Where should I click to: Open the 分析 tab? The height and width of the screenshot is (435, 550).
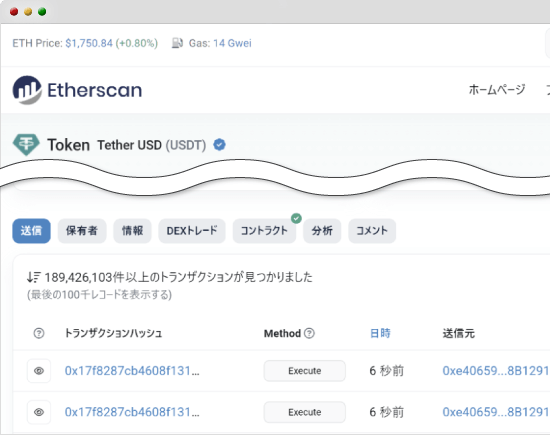322,231
